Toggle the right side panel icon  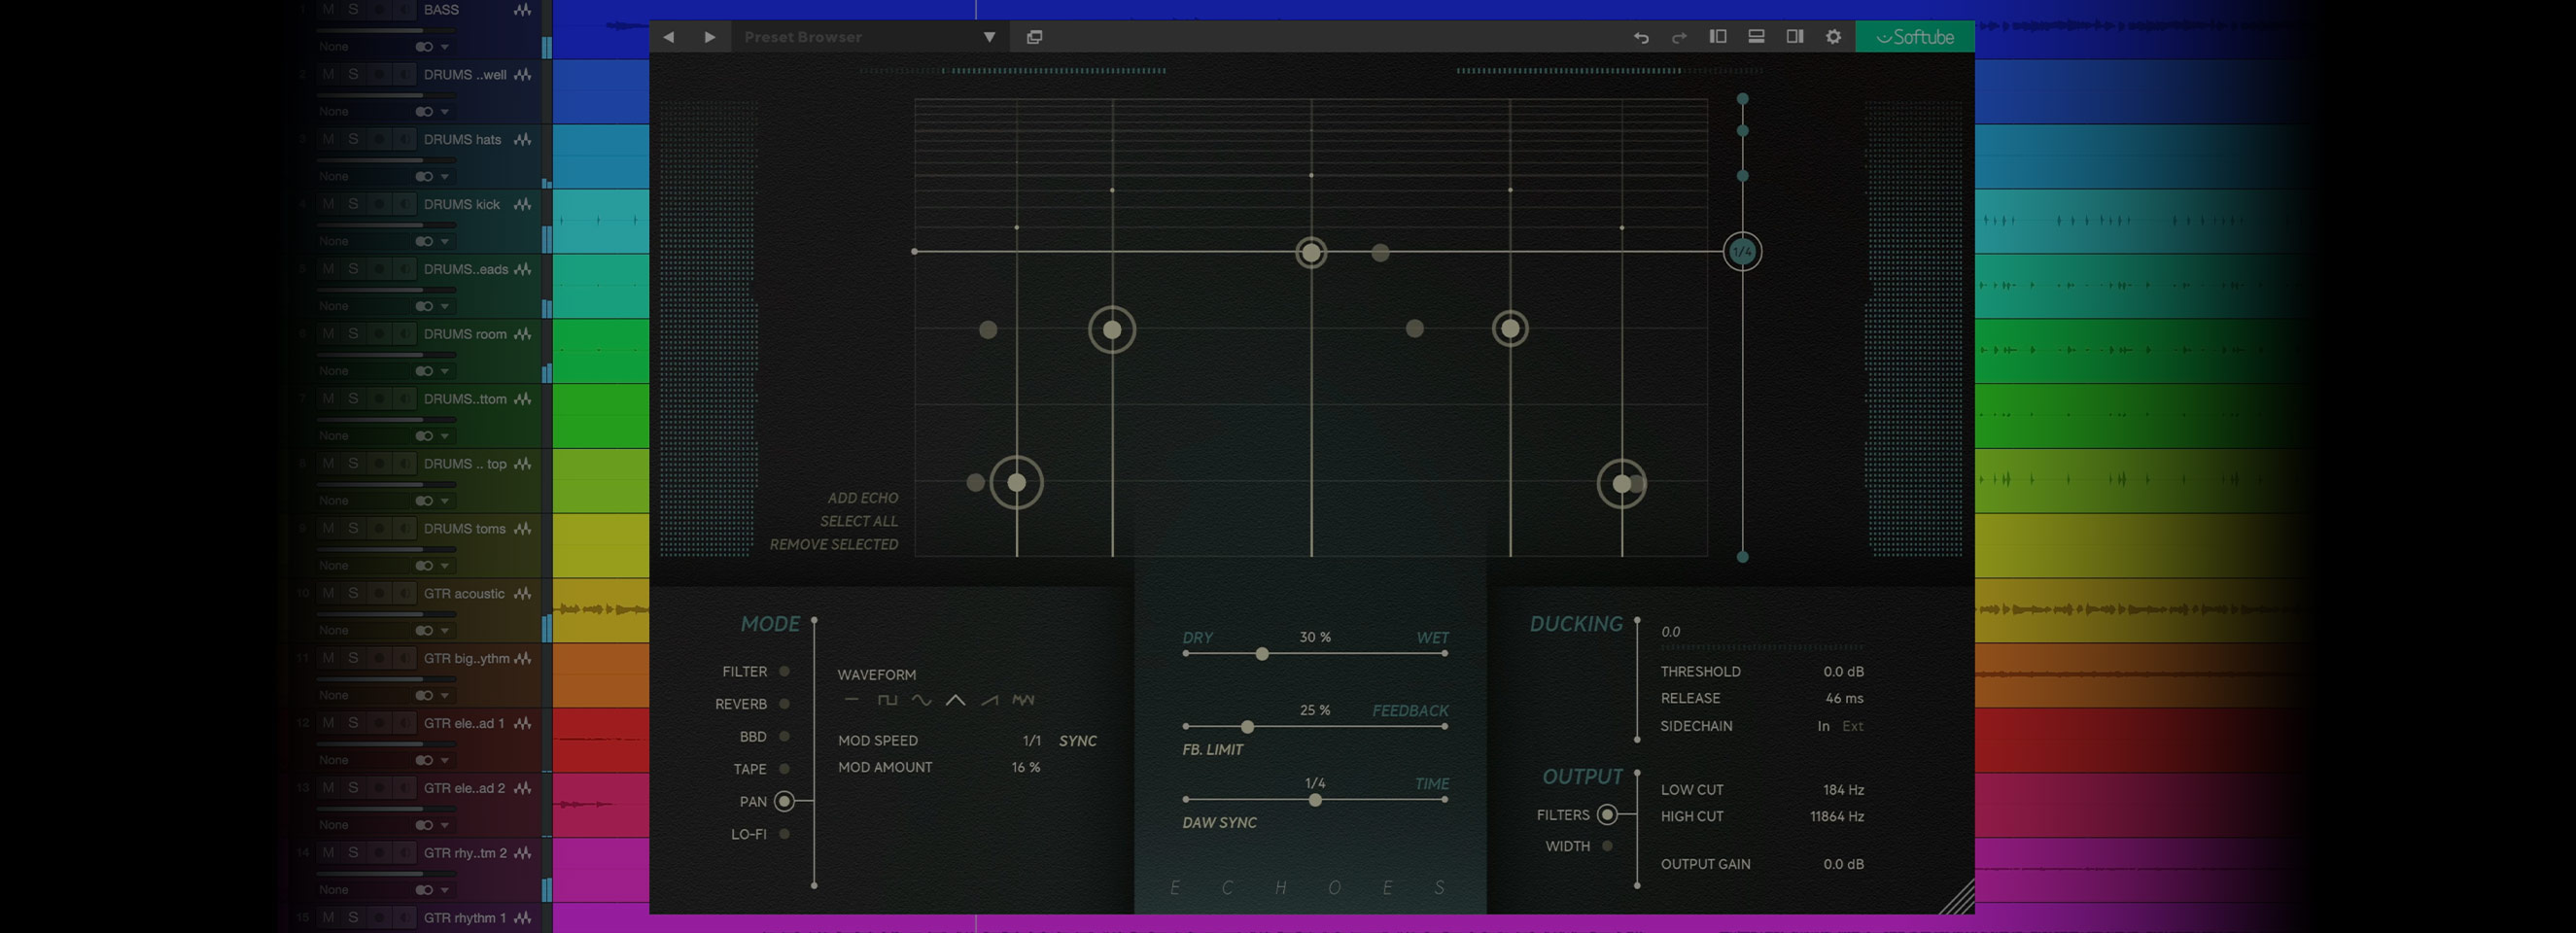pos(1795,37)
